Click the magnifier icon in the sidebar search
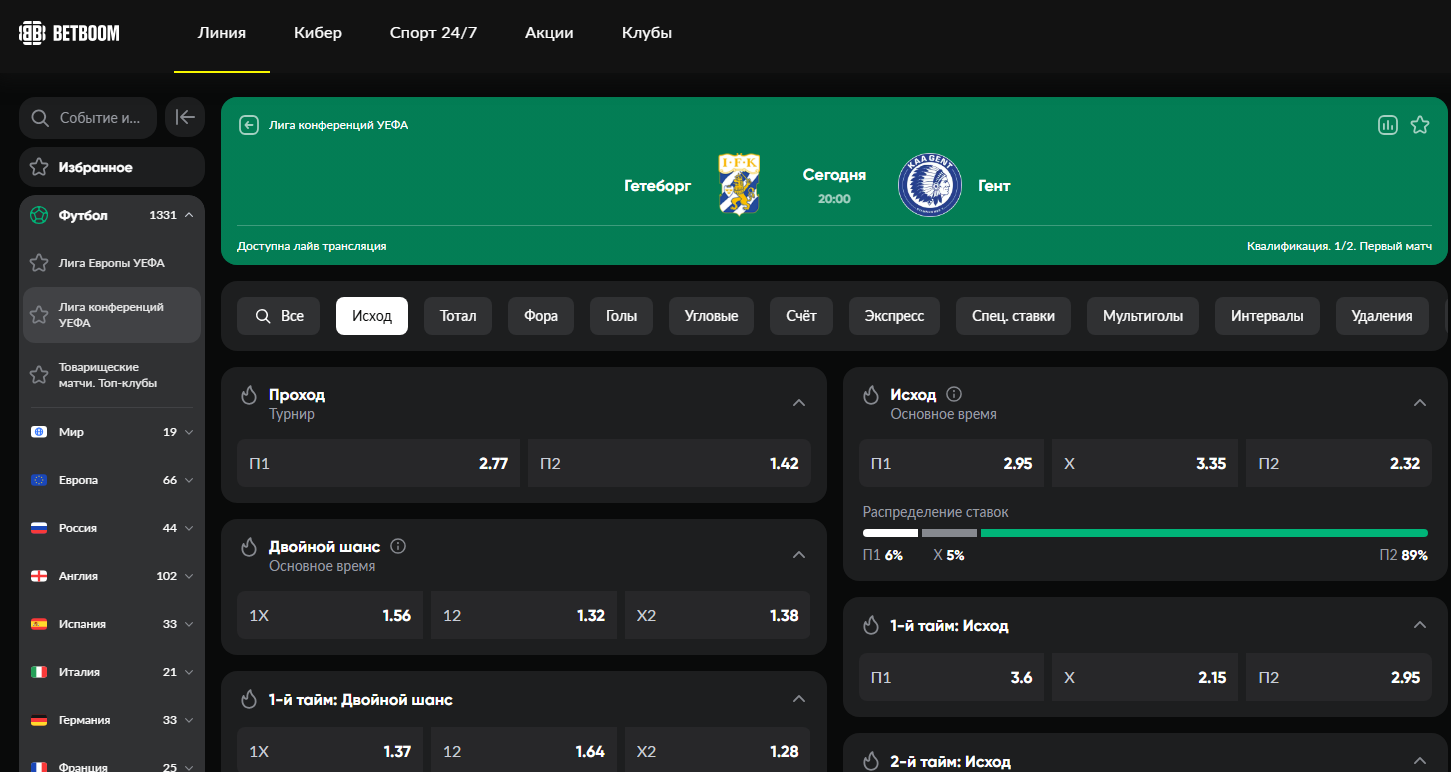1451x772 pixels. click(x=40, y=118)
